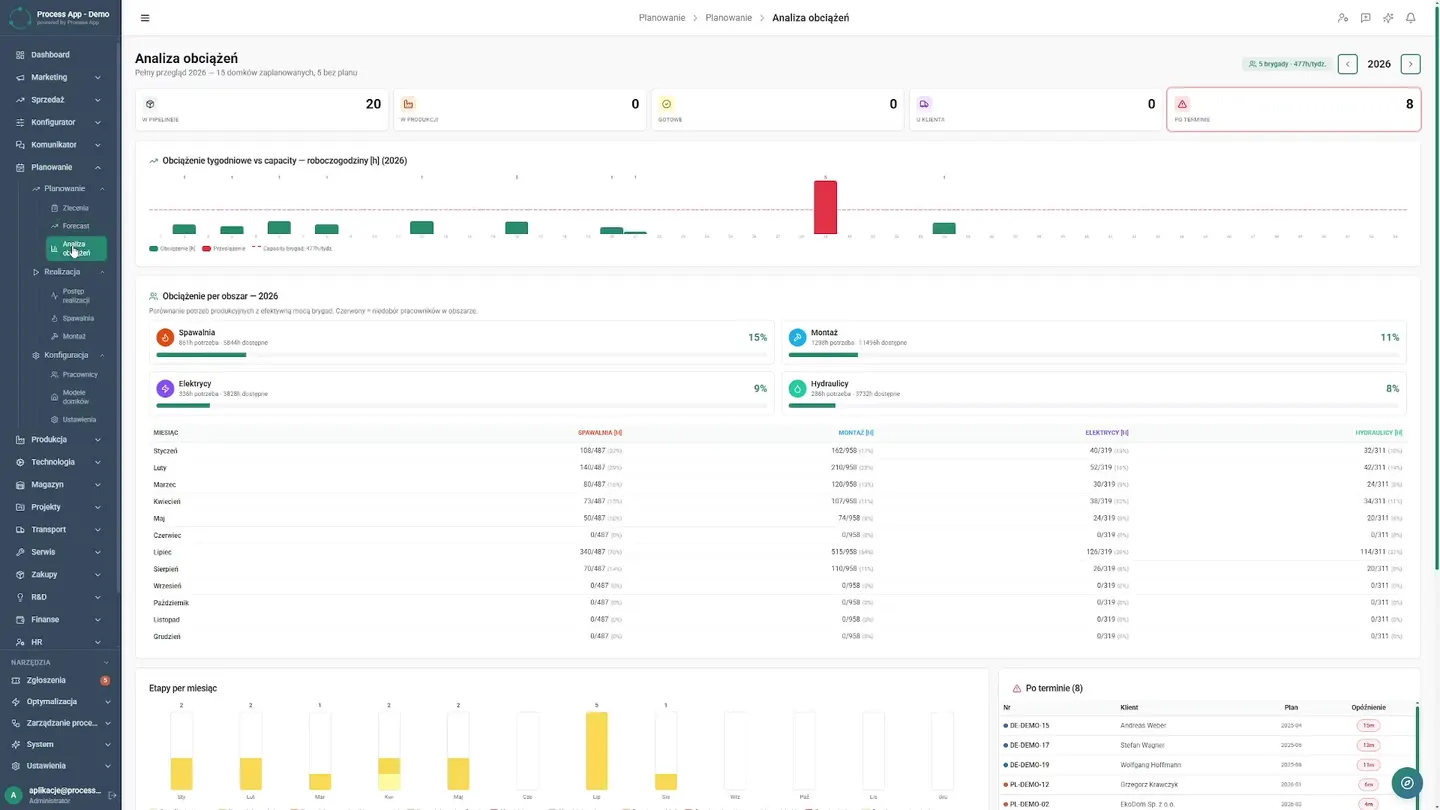Click the floating compass help button
The height and width of the screenshot is (810, 1440).
click(1407, 783)
